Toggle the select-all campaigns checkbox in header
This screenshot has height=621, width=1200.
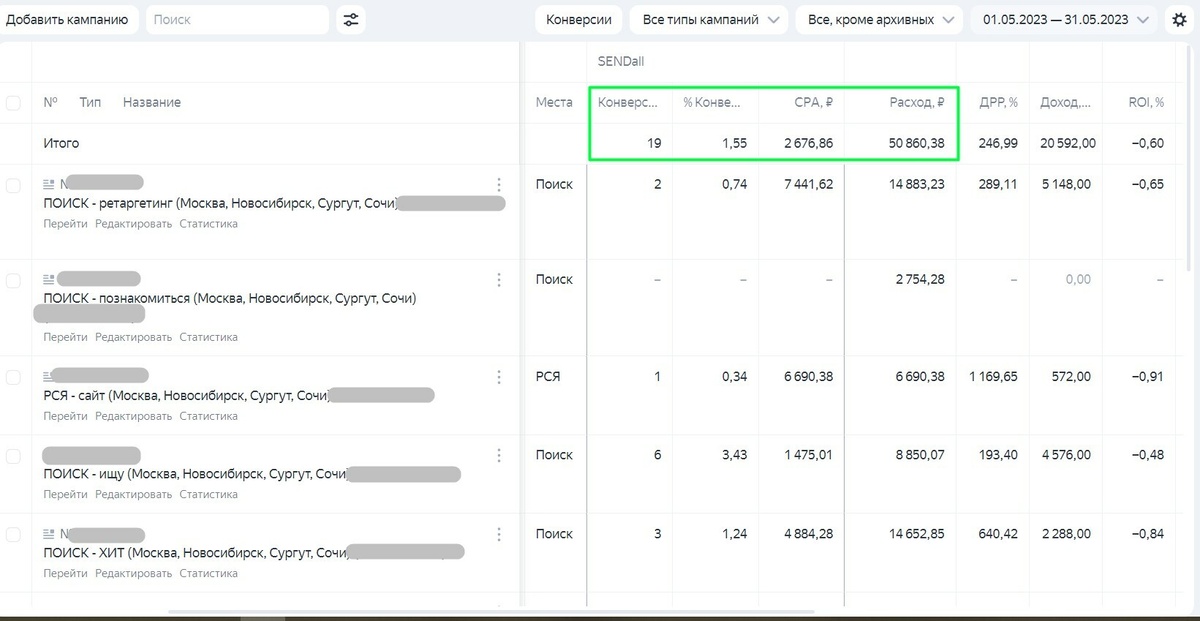click(x=13, y=103)
